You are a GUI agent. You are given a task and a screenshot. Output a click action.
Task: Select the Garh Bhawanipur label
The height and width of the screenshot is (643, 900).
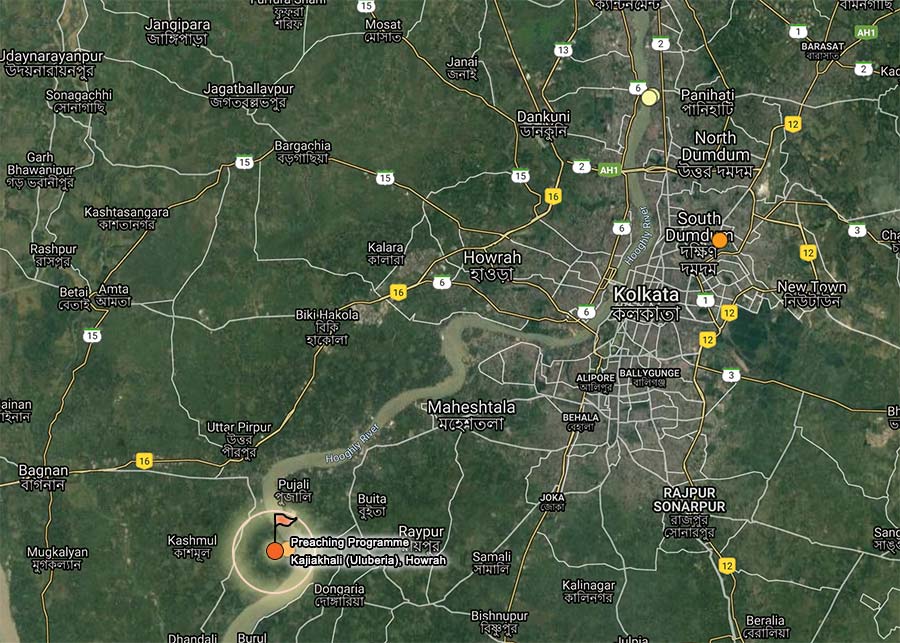coord(40,170)
